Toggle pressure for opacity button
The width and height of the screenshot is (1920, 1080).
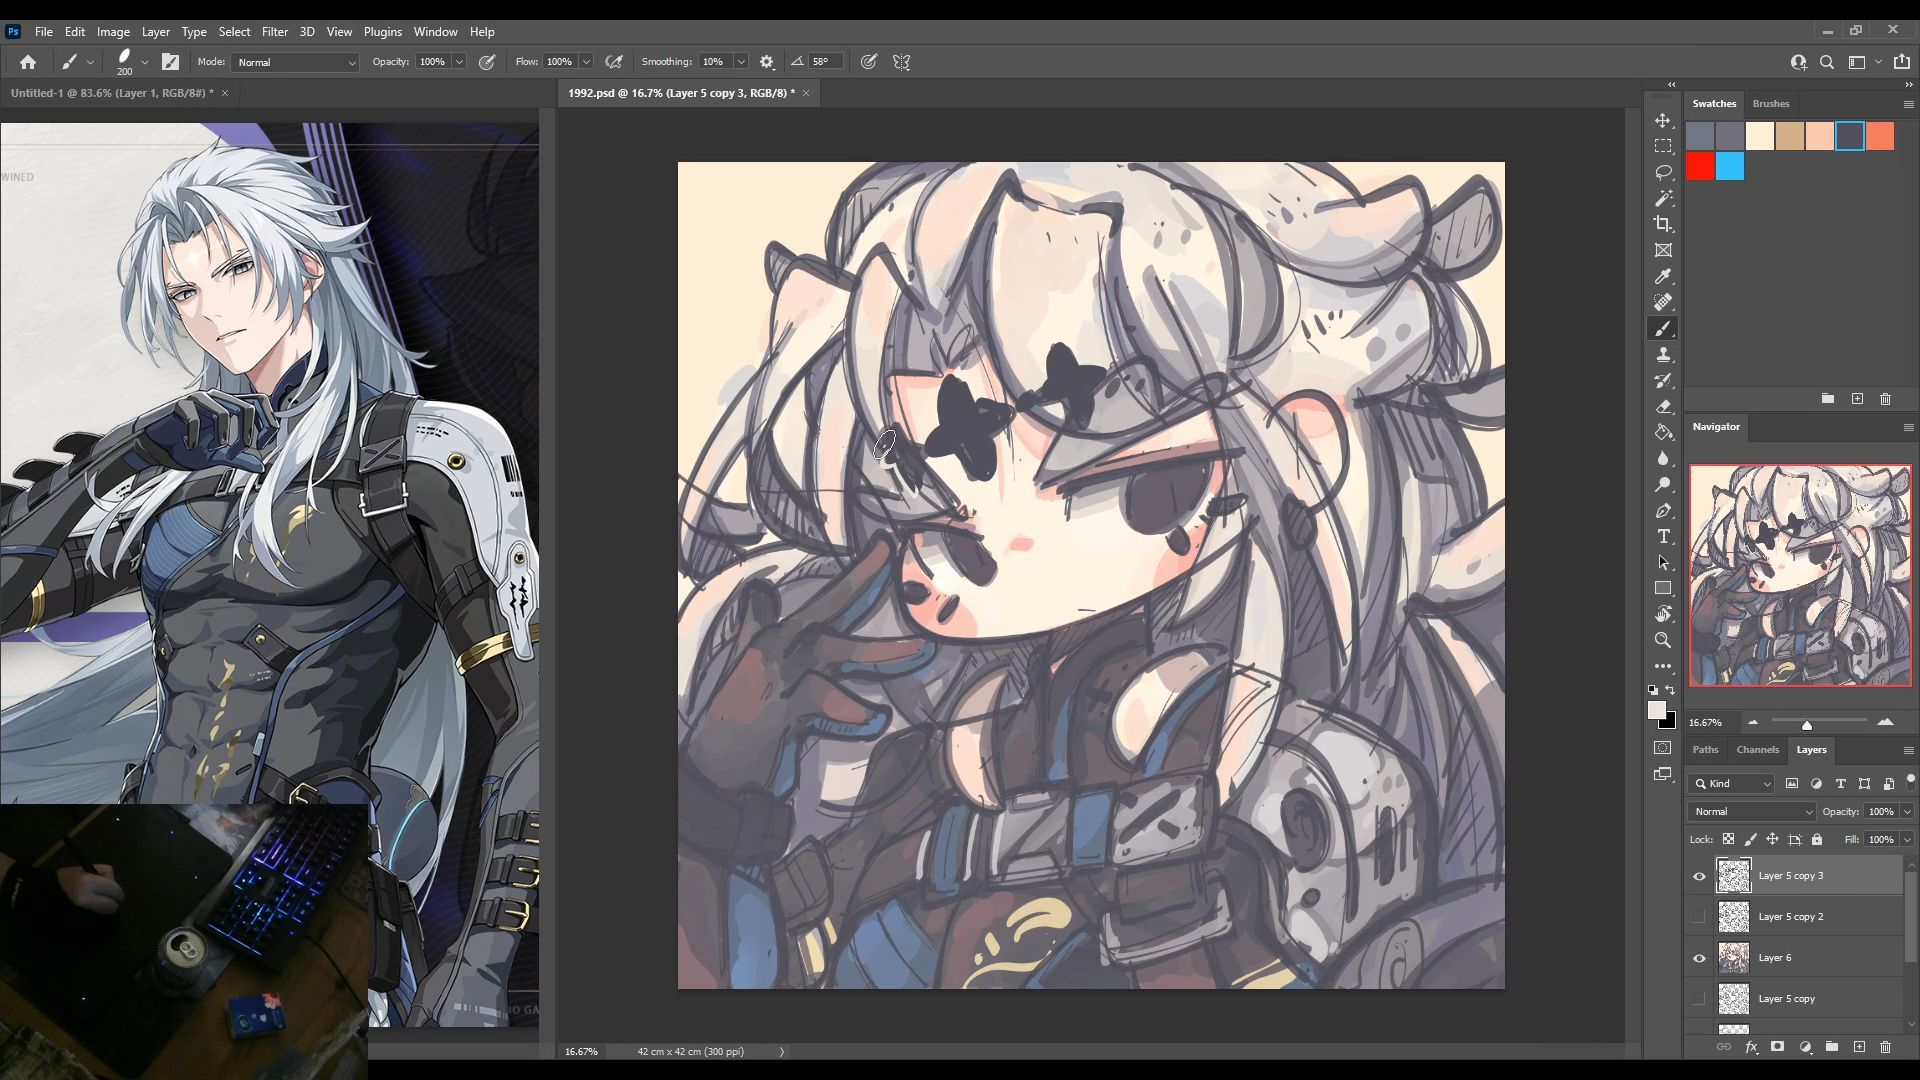pos(487,62)
